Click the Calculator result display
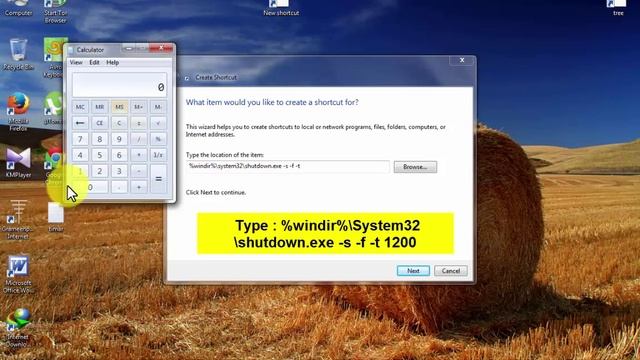Image resolution: width=640 pixels, height=360 pixels. [119, 85]
